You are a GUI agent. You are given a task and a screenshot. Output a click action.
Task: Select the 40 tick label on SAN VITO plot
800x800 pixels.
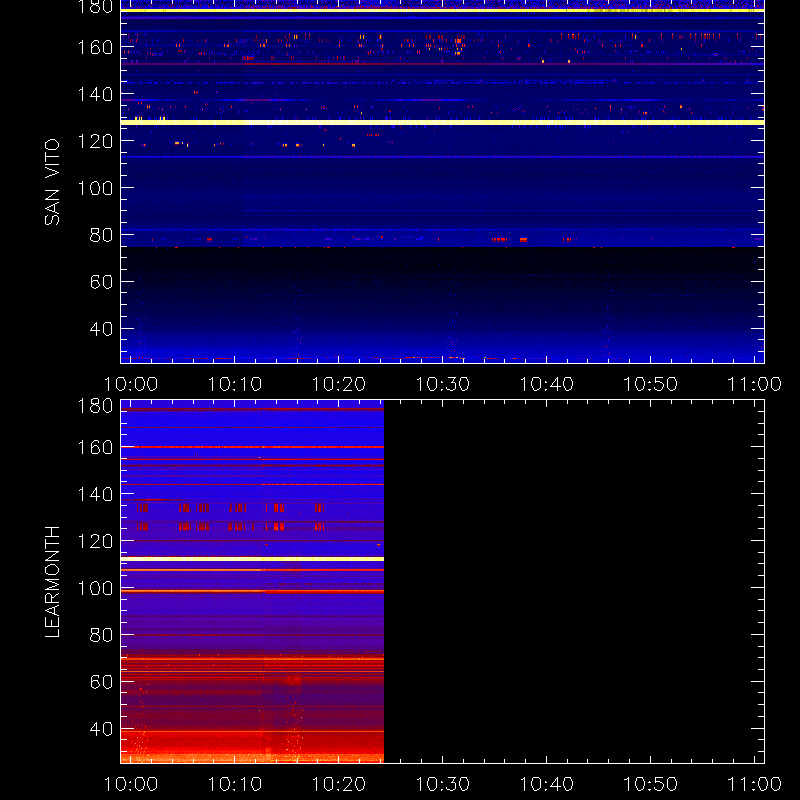[101, 329]
